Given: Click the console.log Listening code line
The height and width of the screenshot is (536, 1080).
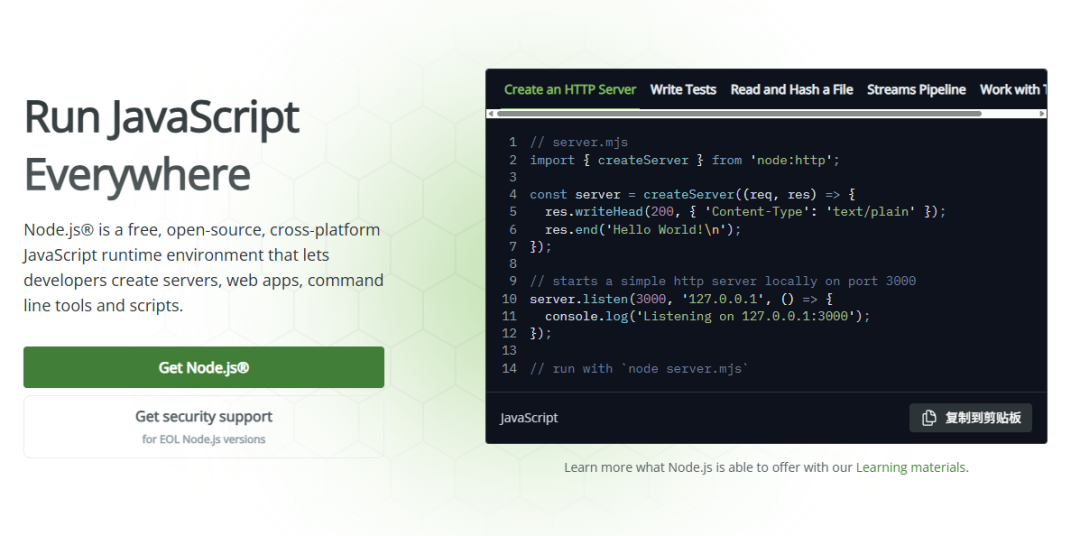Looking at the screenshot, I should (707, 316).
